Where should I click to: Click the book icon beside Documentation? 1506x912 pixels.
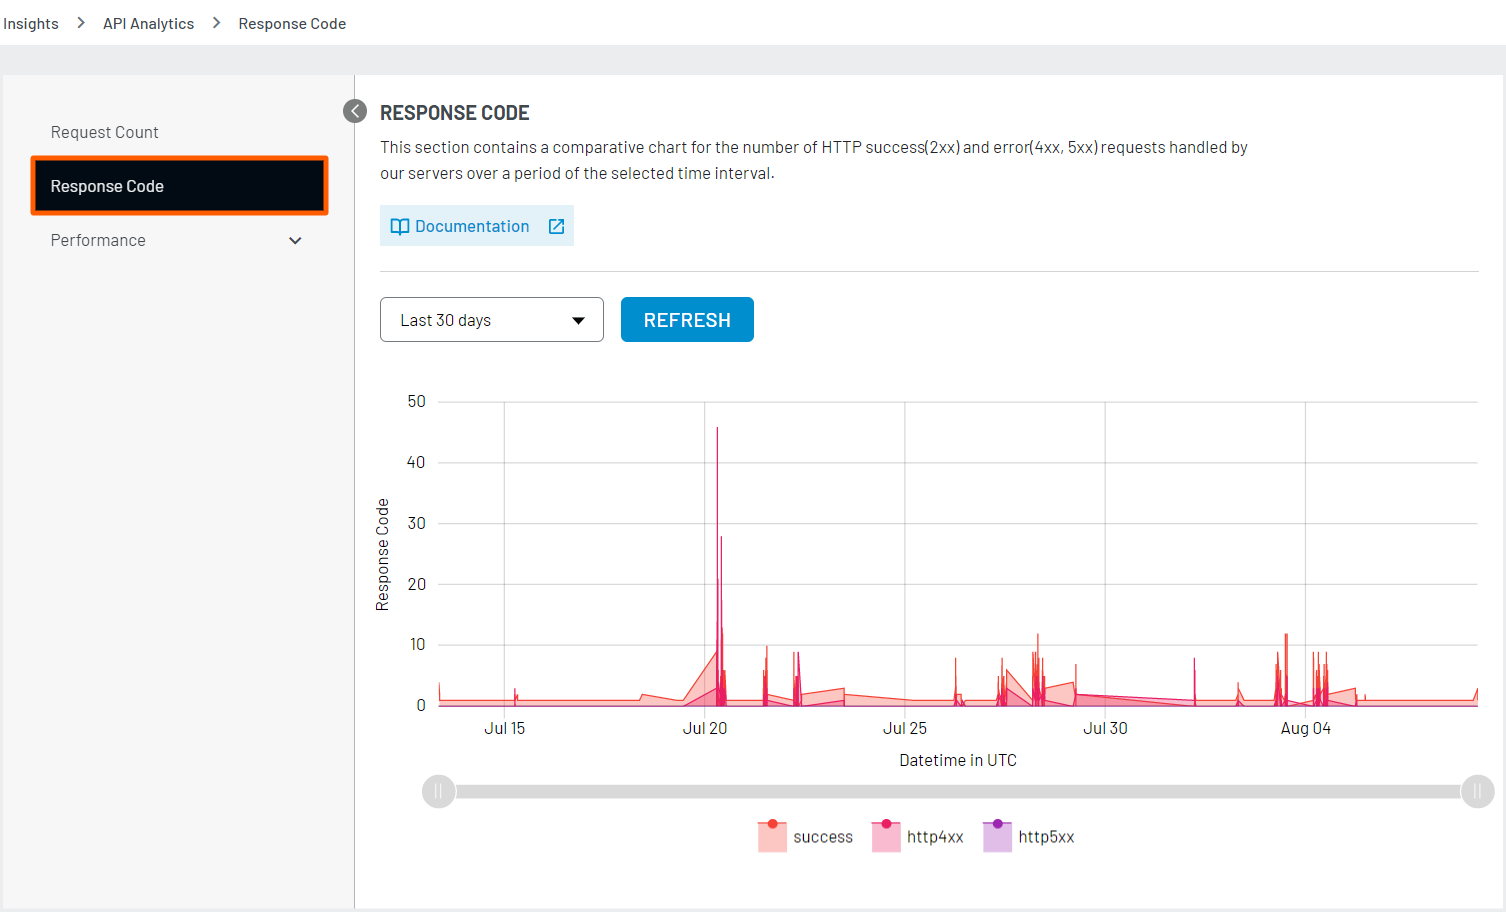[400, 227]
